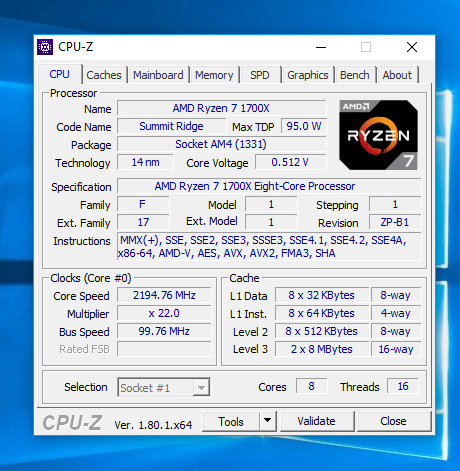This screenshot has height=471, width=460.
Task: Click the Close button at bottom
Action: click(x=393, y=421)
